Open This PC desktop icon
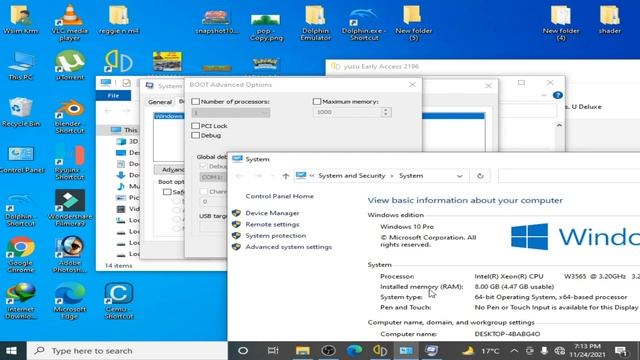Screen dimensions: 640x360 [x=20, y=65]
